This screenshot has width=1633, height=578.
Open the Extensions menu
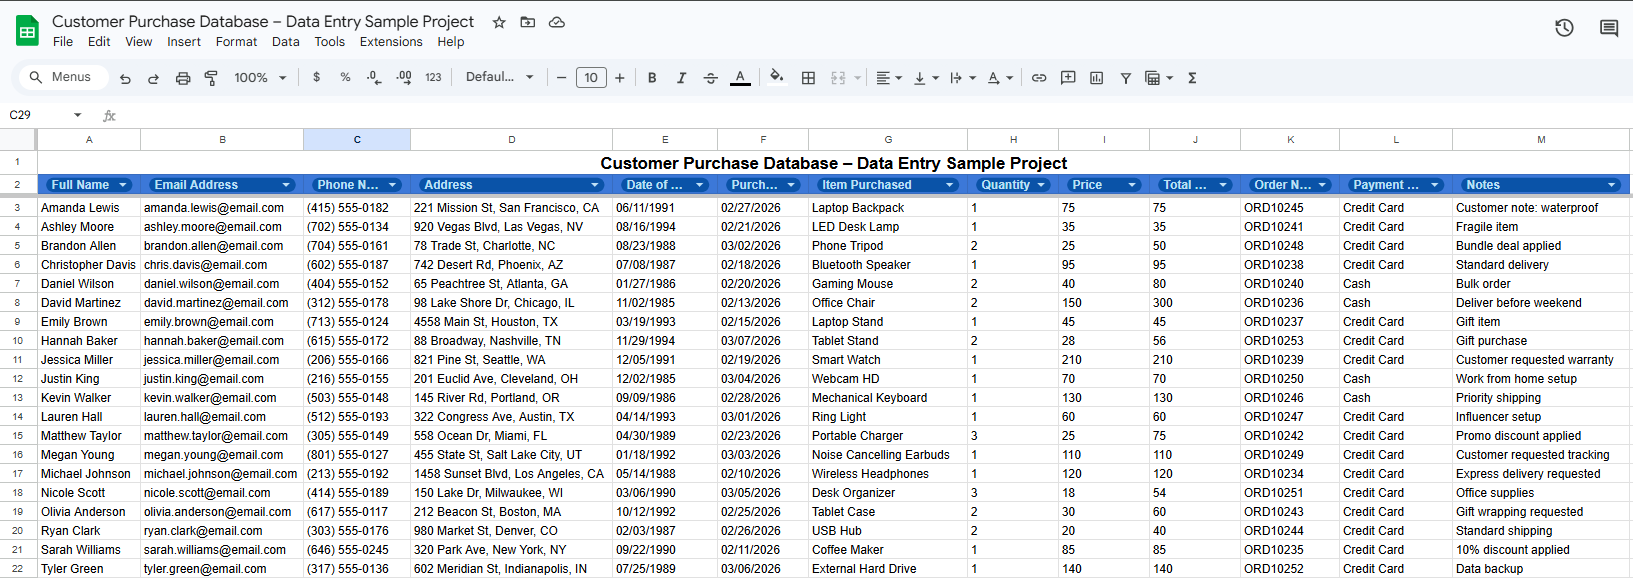tap(390, 42)
